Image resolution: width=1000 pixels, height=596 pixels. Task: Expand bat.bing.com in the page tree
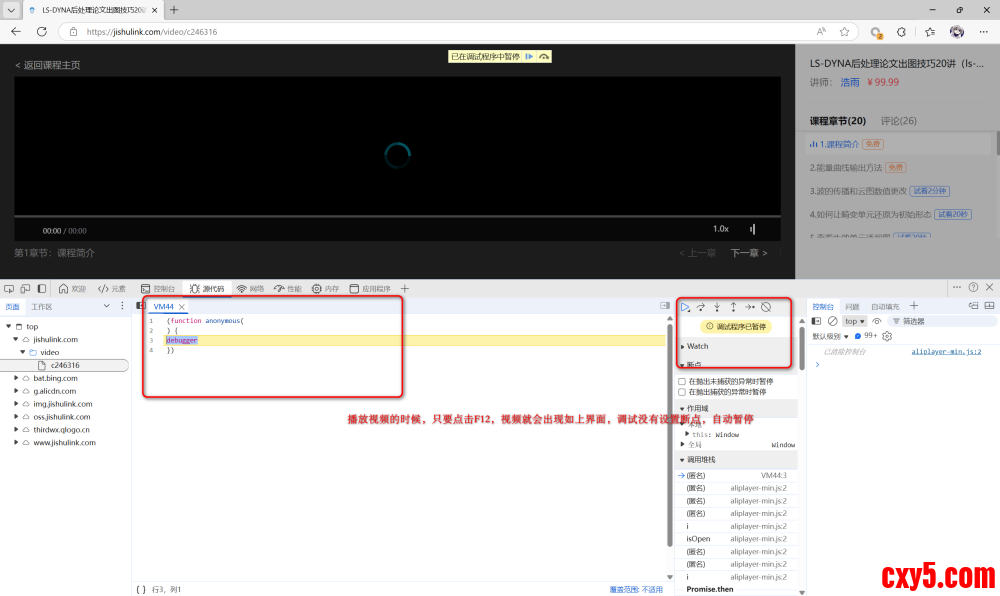pyautogui.click(x=16, y=378)
